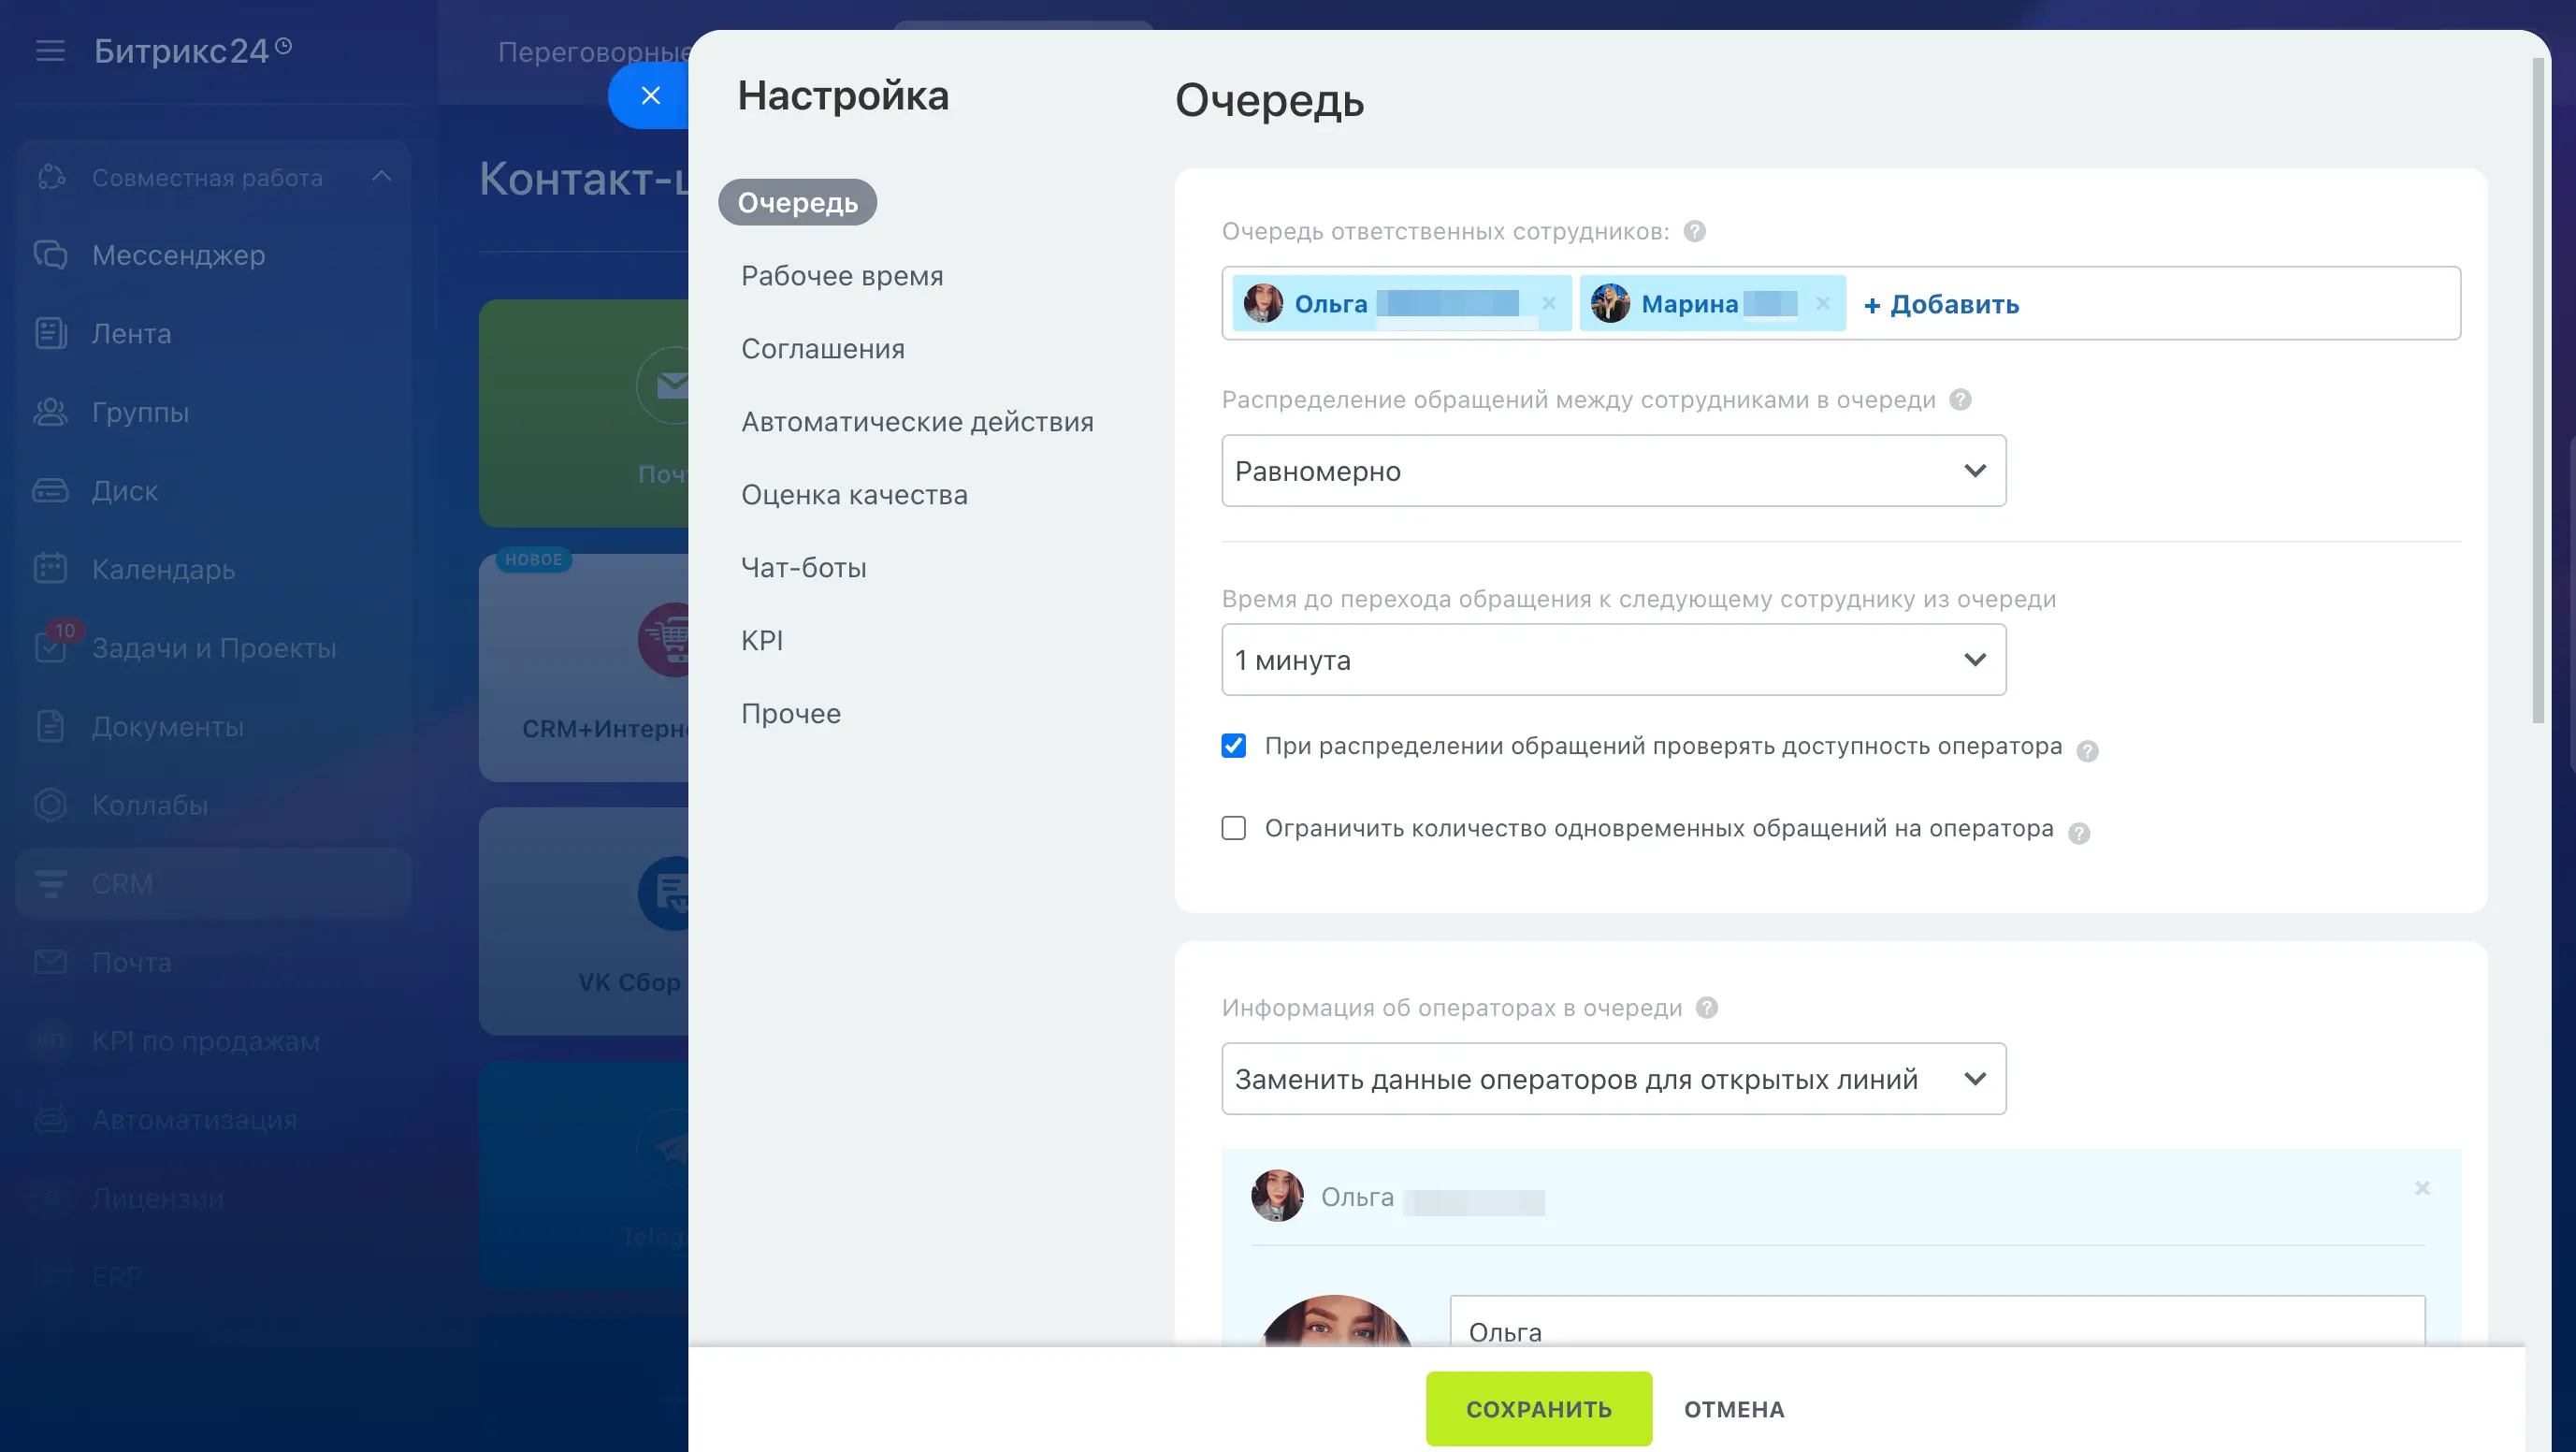Image resolution: width=2576 pixels, height=1452 pixels.
Task: Click the Коллабы icon in sidebar
Action: coord(50,804)
